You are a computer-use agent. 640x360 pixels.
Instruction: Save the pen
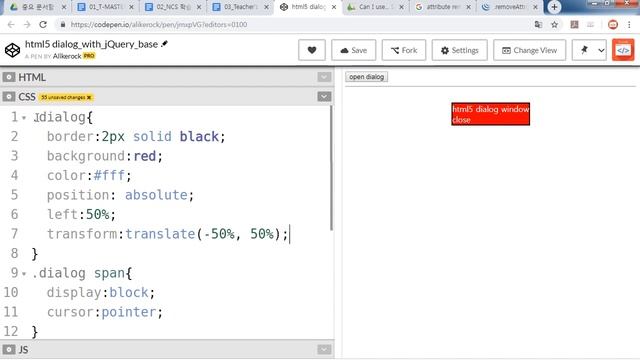coord(353,50)
